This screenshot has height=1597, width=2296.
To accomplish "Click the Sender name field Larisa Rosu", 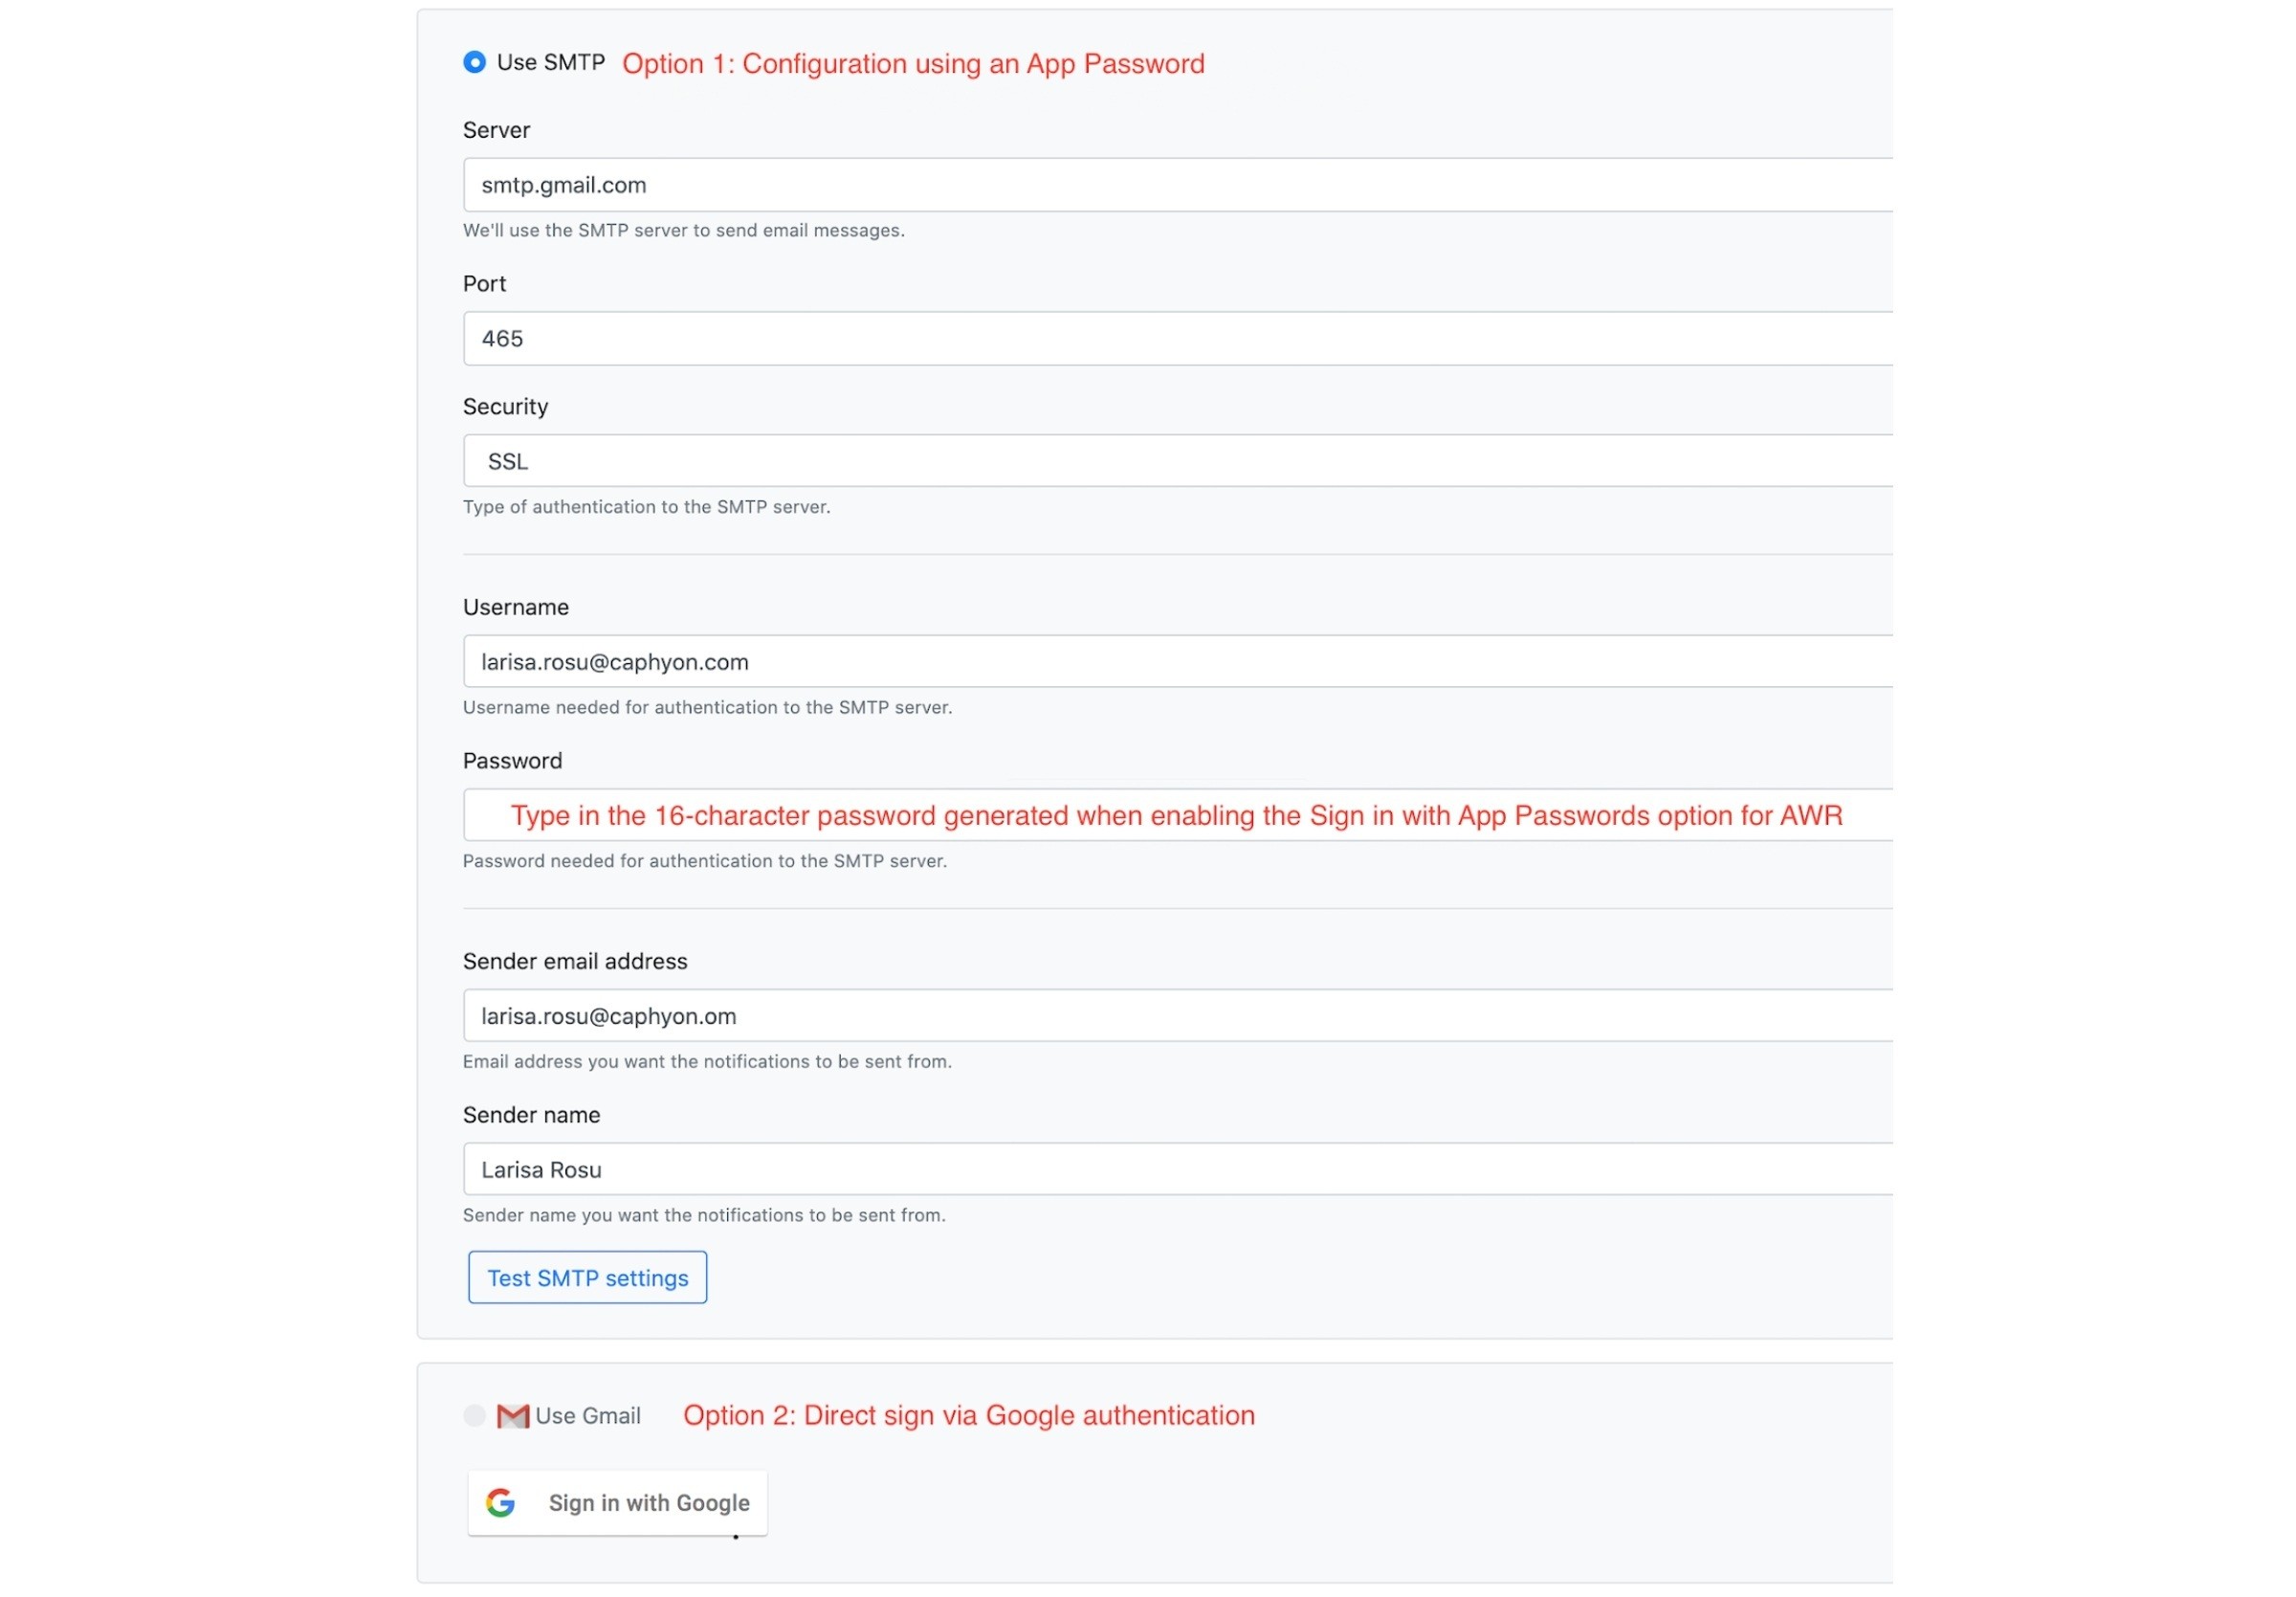I will 1178,1169.
